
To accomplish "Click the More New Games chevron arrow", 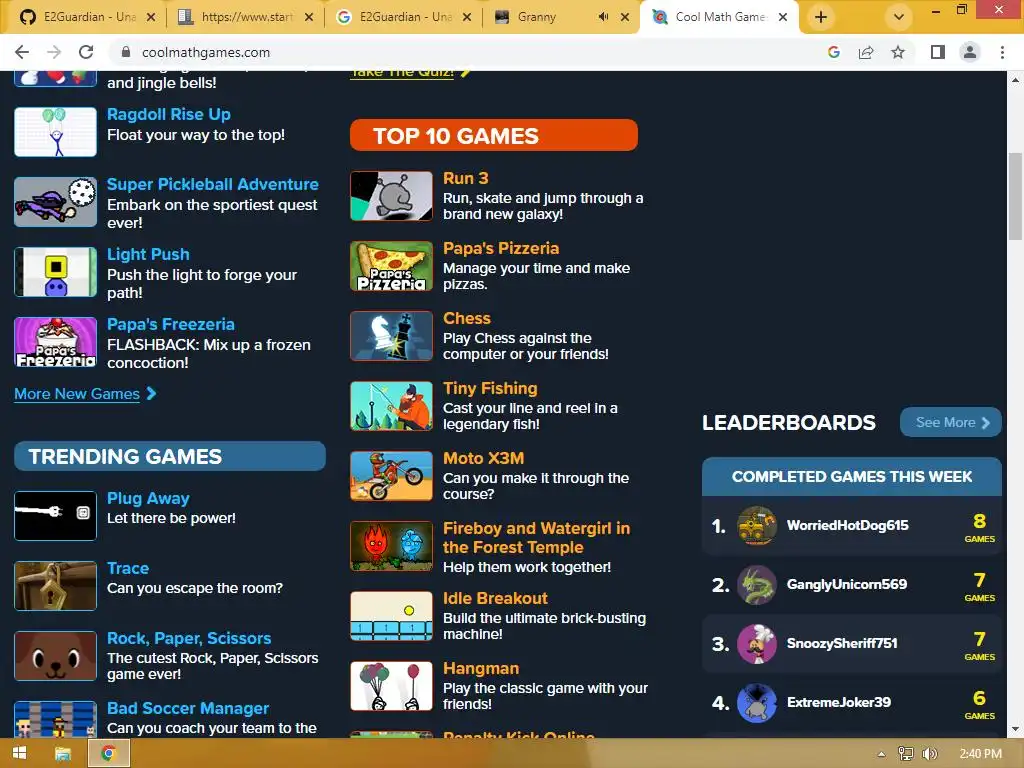I will [152, 394].
